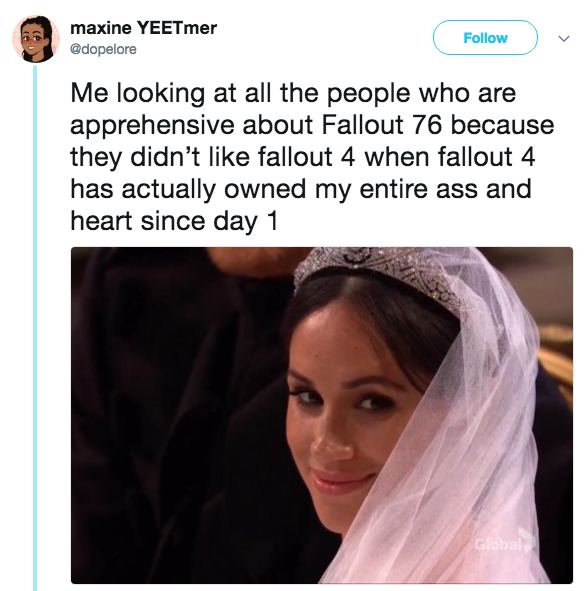
Task: Open the @dopelore handle link
Action: pyautogui.click(x=103, y=49)
